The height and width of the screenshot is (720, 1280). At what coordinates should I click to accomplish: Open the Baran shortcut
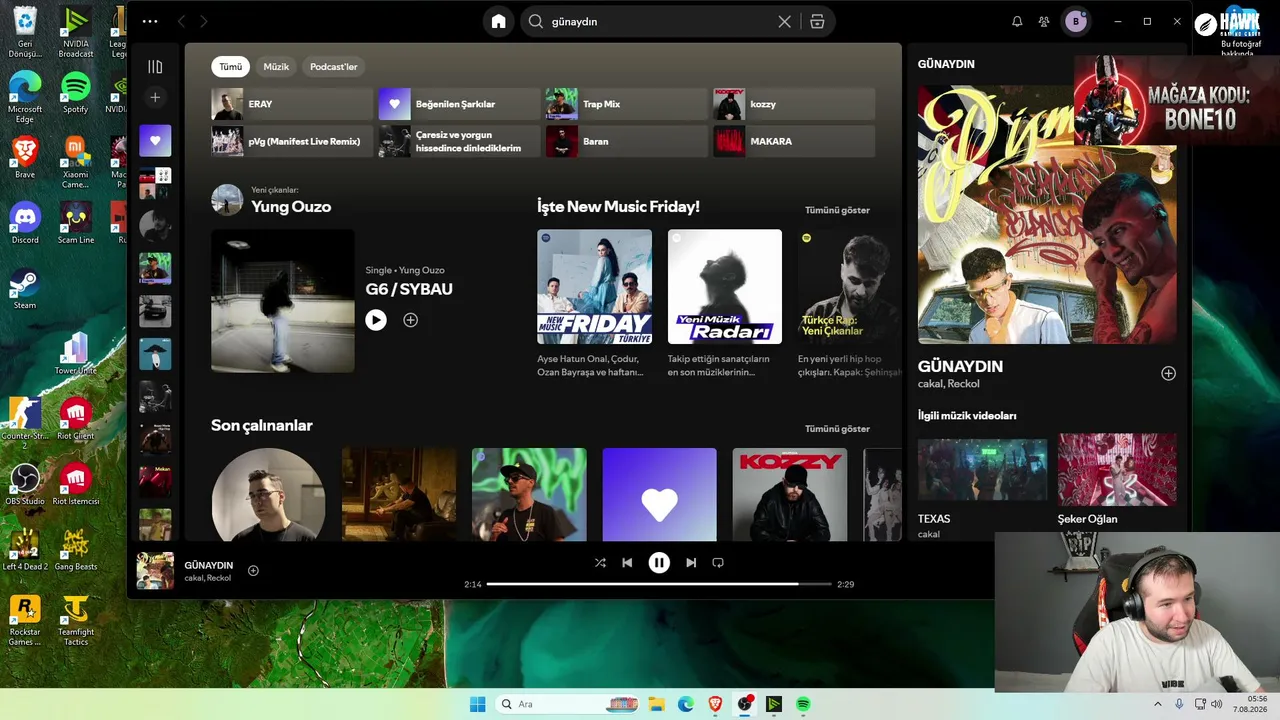[x=627, y=141]
